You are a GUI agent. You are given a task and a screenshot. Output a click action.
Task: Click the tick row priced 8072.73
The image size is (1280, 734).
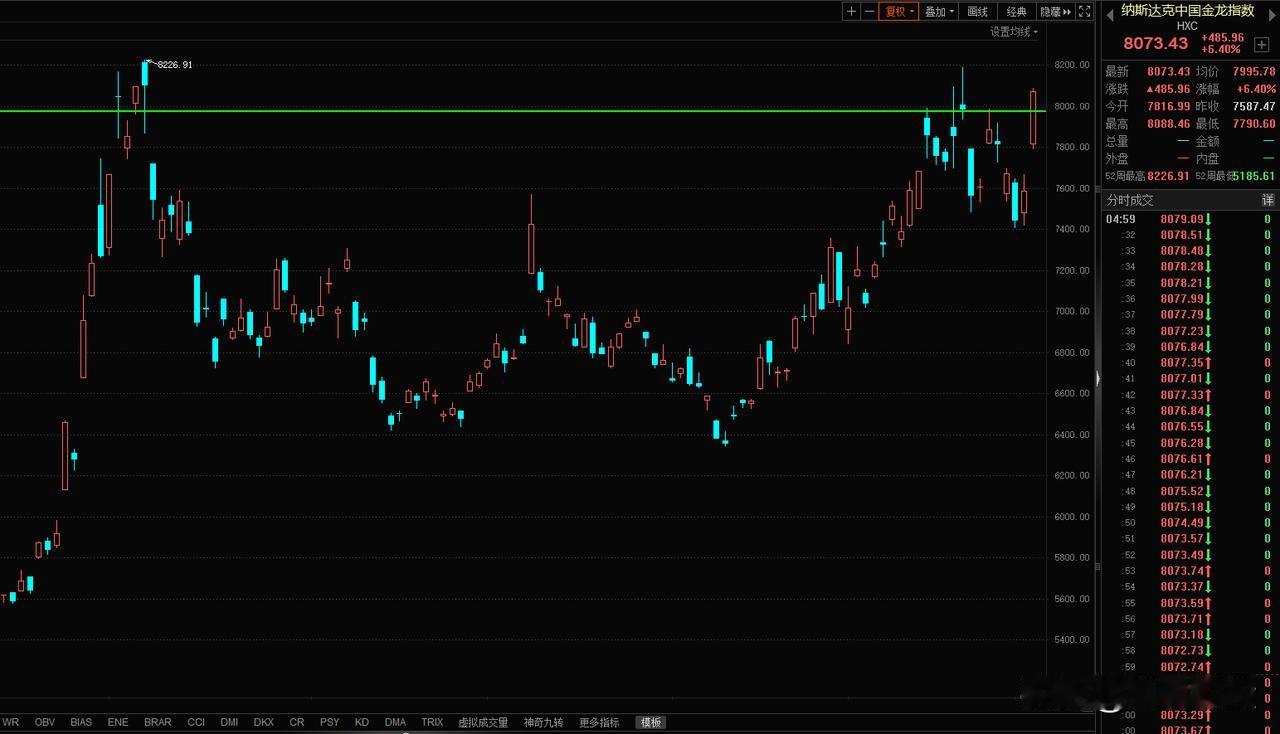click(1190, 651)
